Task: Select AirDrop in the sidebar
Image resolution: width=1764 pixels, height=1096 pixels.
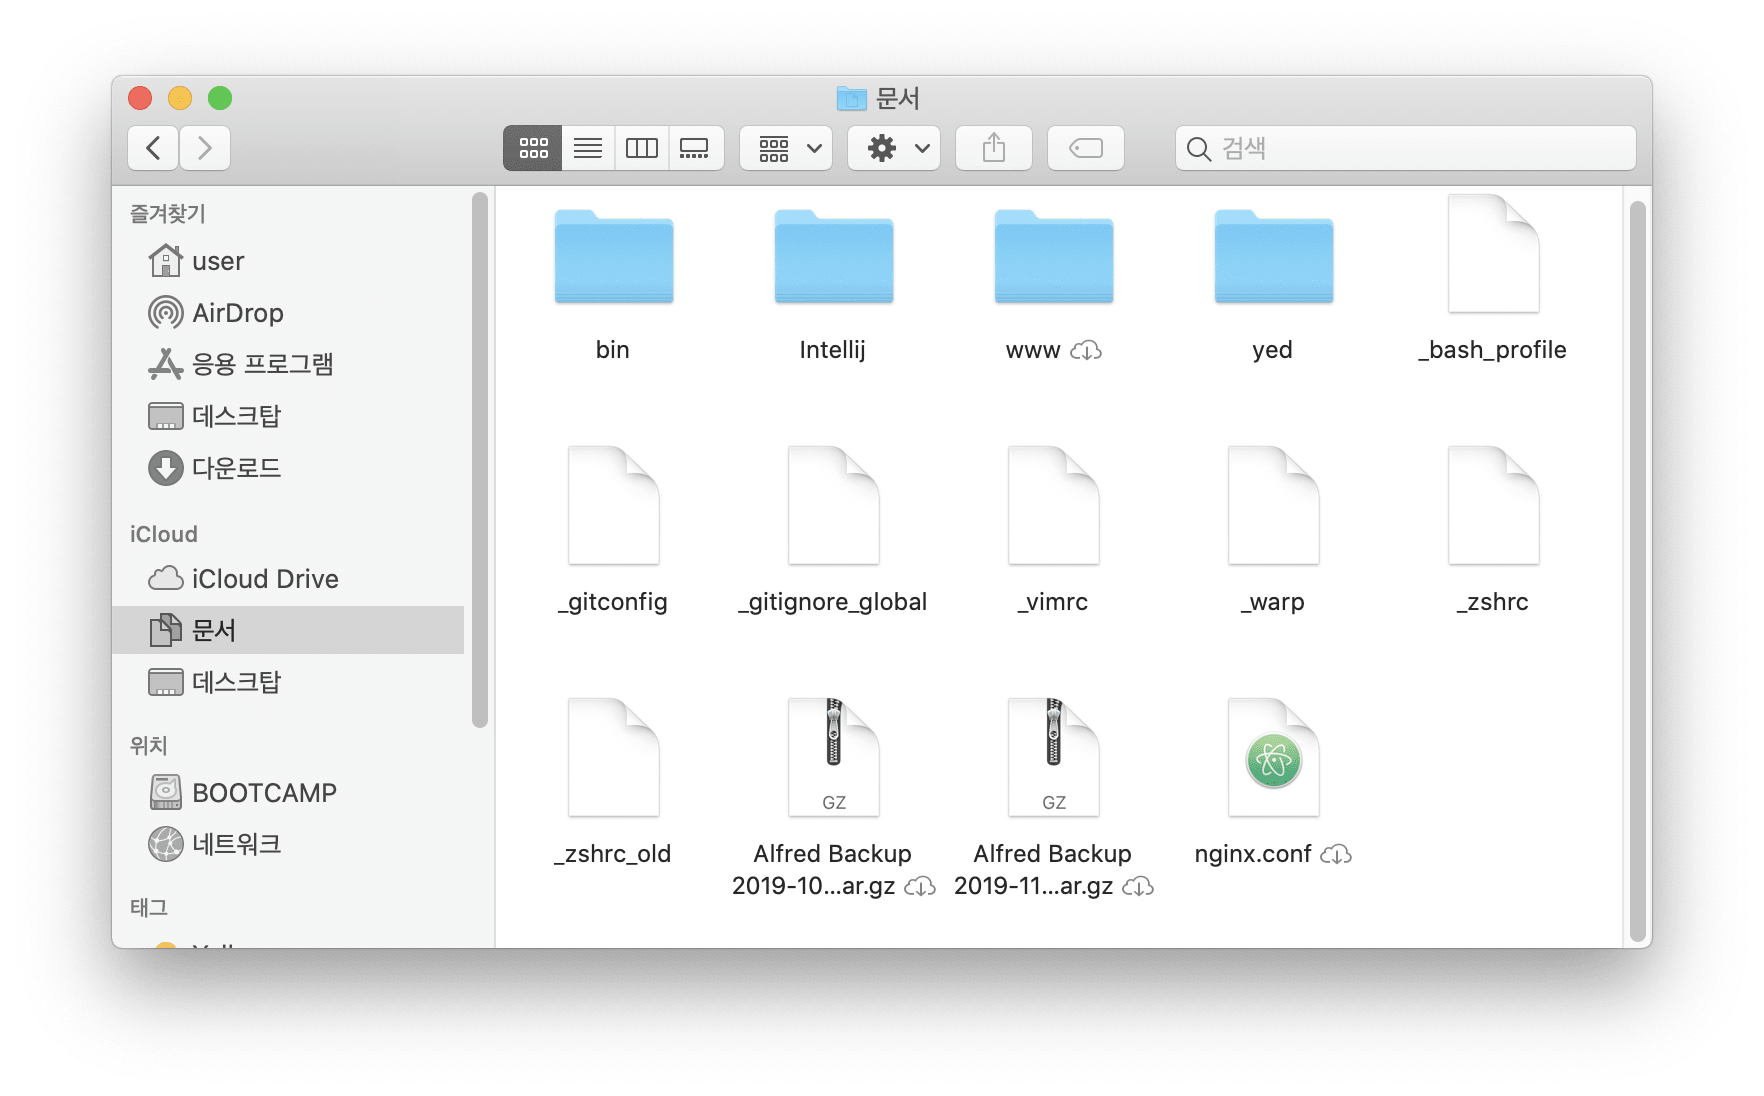Action: (x=288, y=313)
